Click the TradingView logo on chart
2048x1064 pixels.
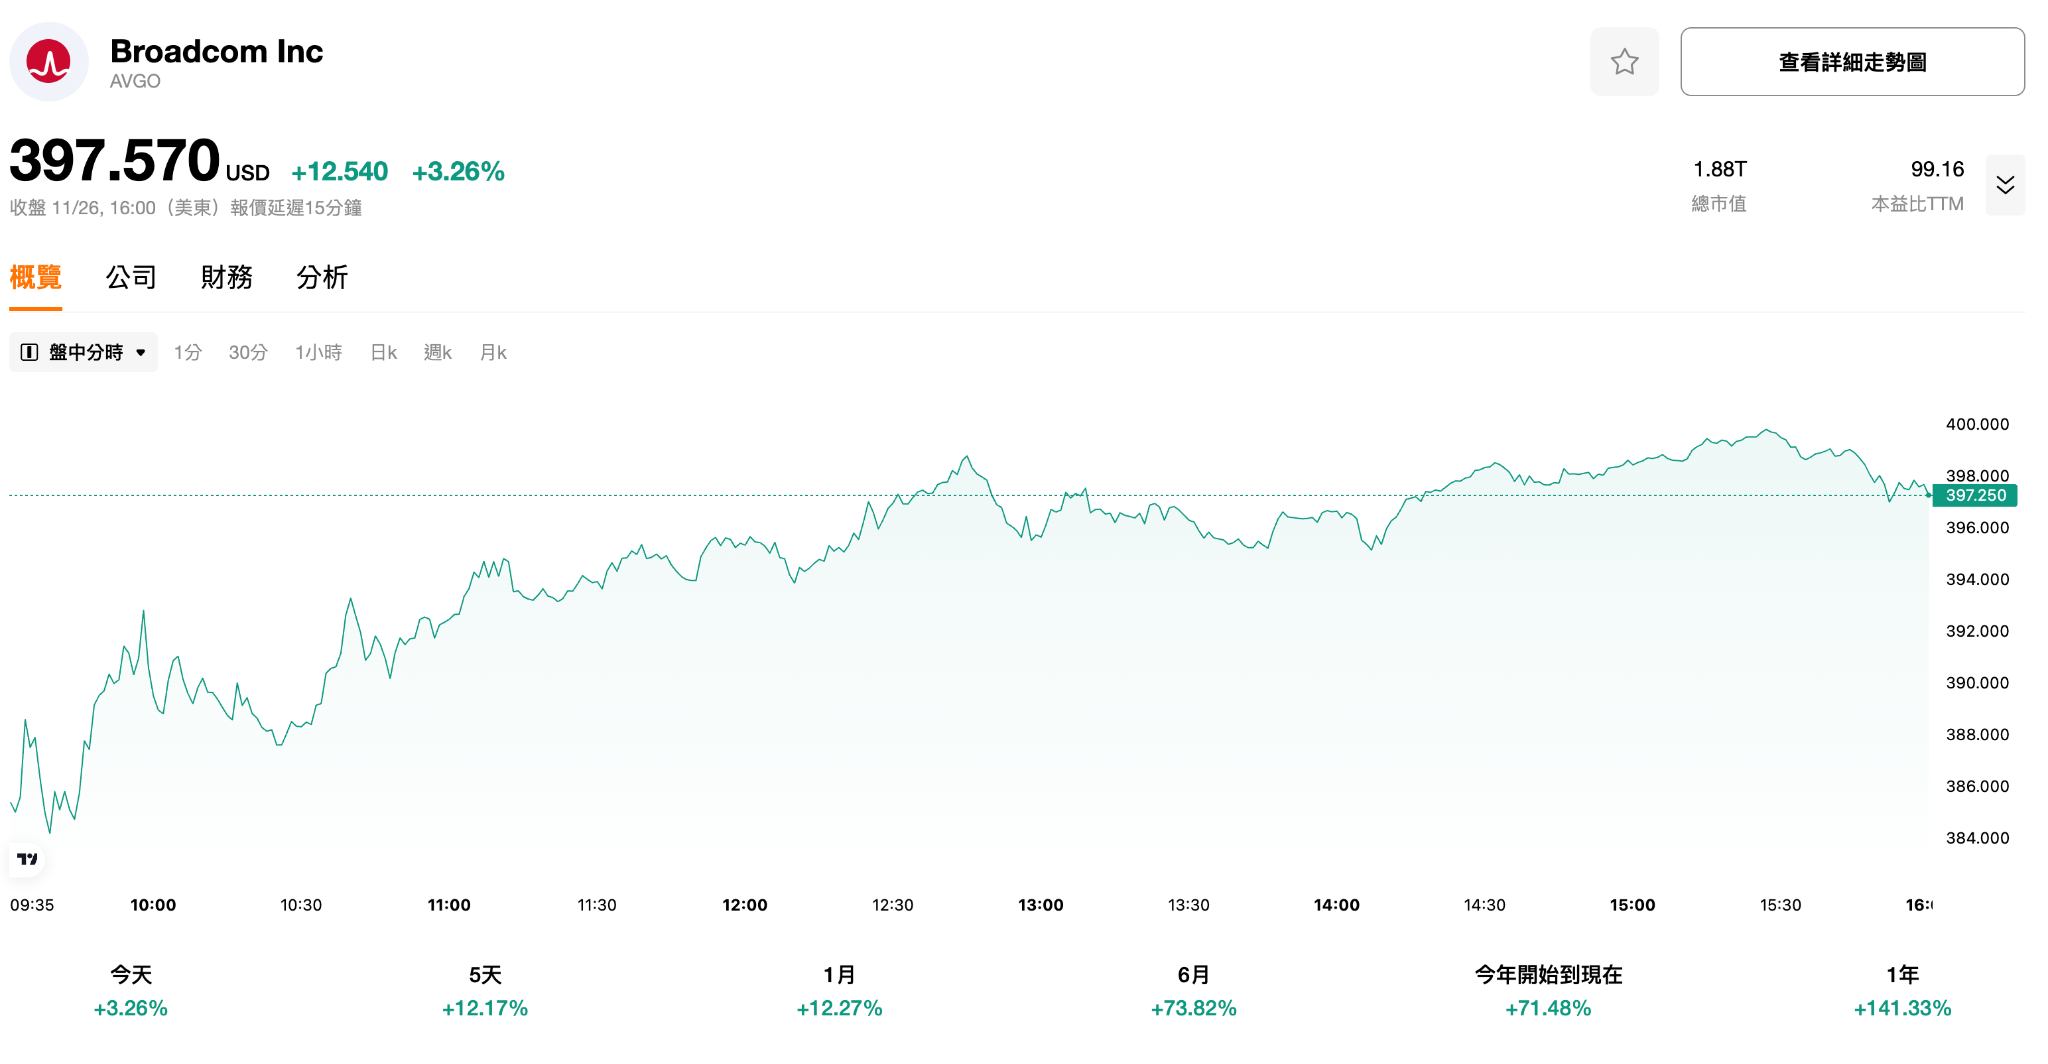point(28,859)
